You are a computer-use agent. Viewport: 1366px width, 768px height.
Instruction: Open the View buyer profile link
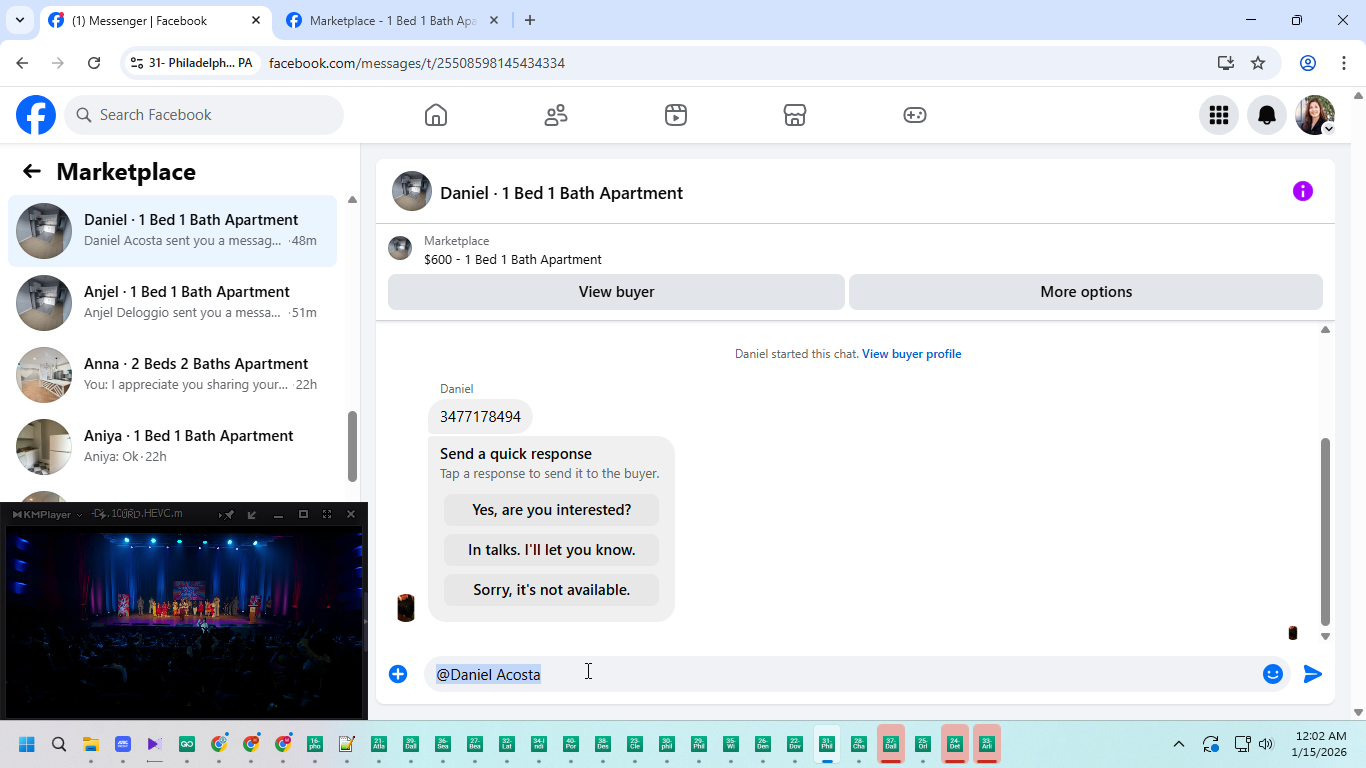(x=911, y=354)
